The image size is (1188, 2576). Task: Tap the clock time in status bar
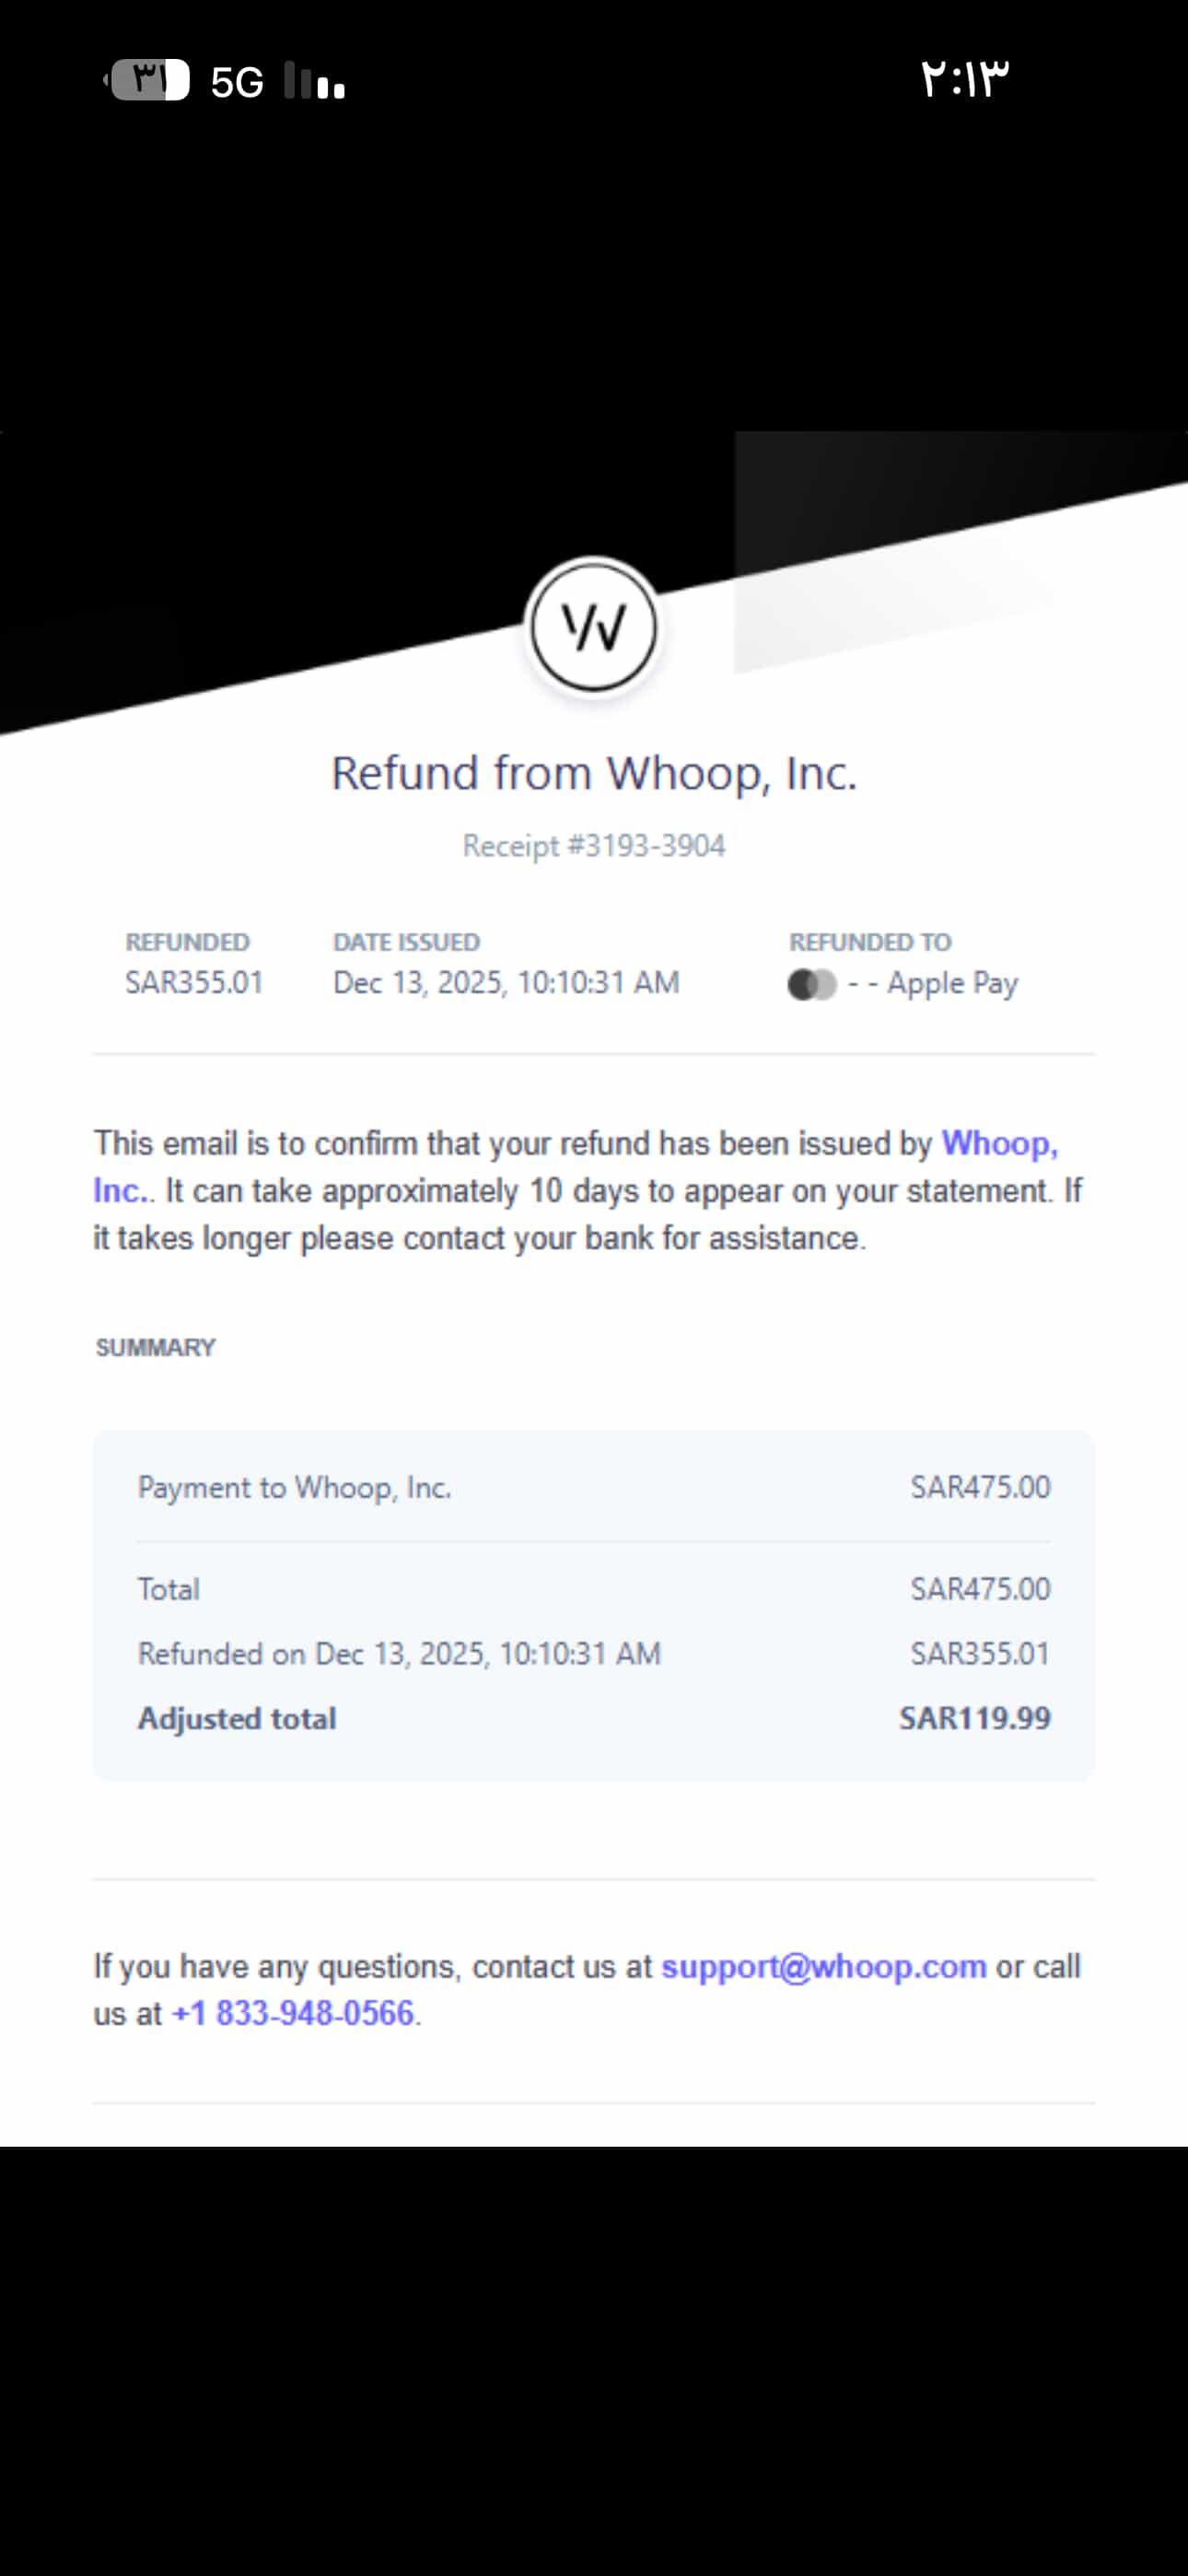coord(964,79)
